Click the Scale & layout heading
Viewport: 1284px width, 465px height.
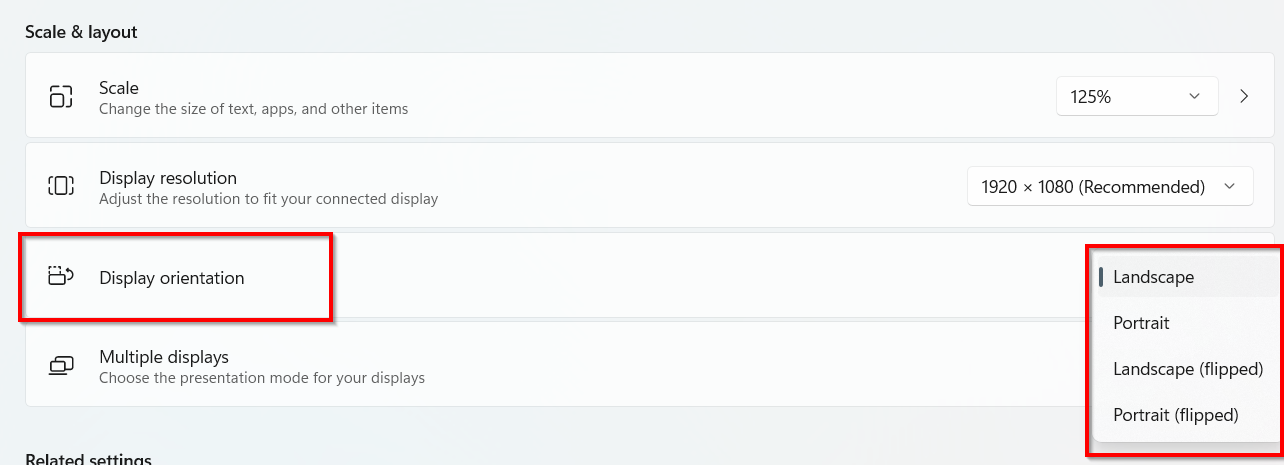pyautogui.click(x=81, y=32)
